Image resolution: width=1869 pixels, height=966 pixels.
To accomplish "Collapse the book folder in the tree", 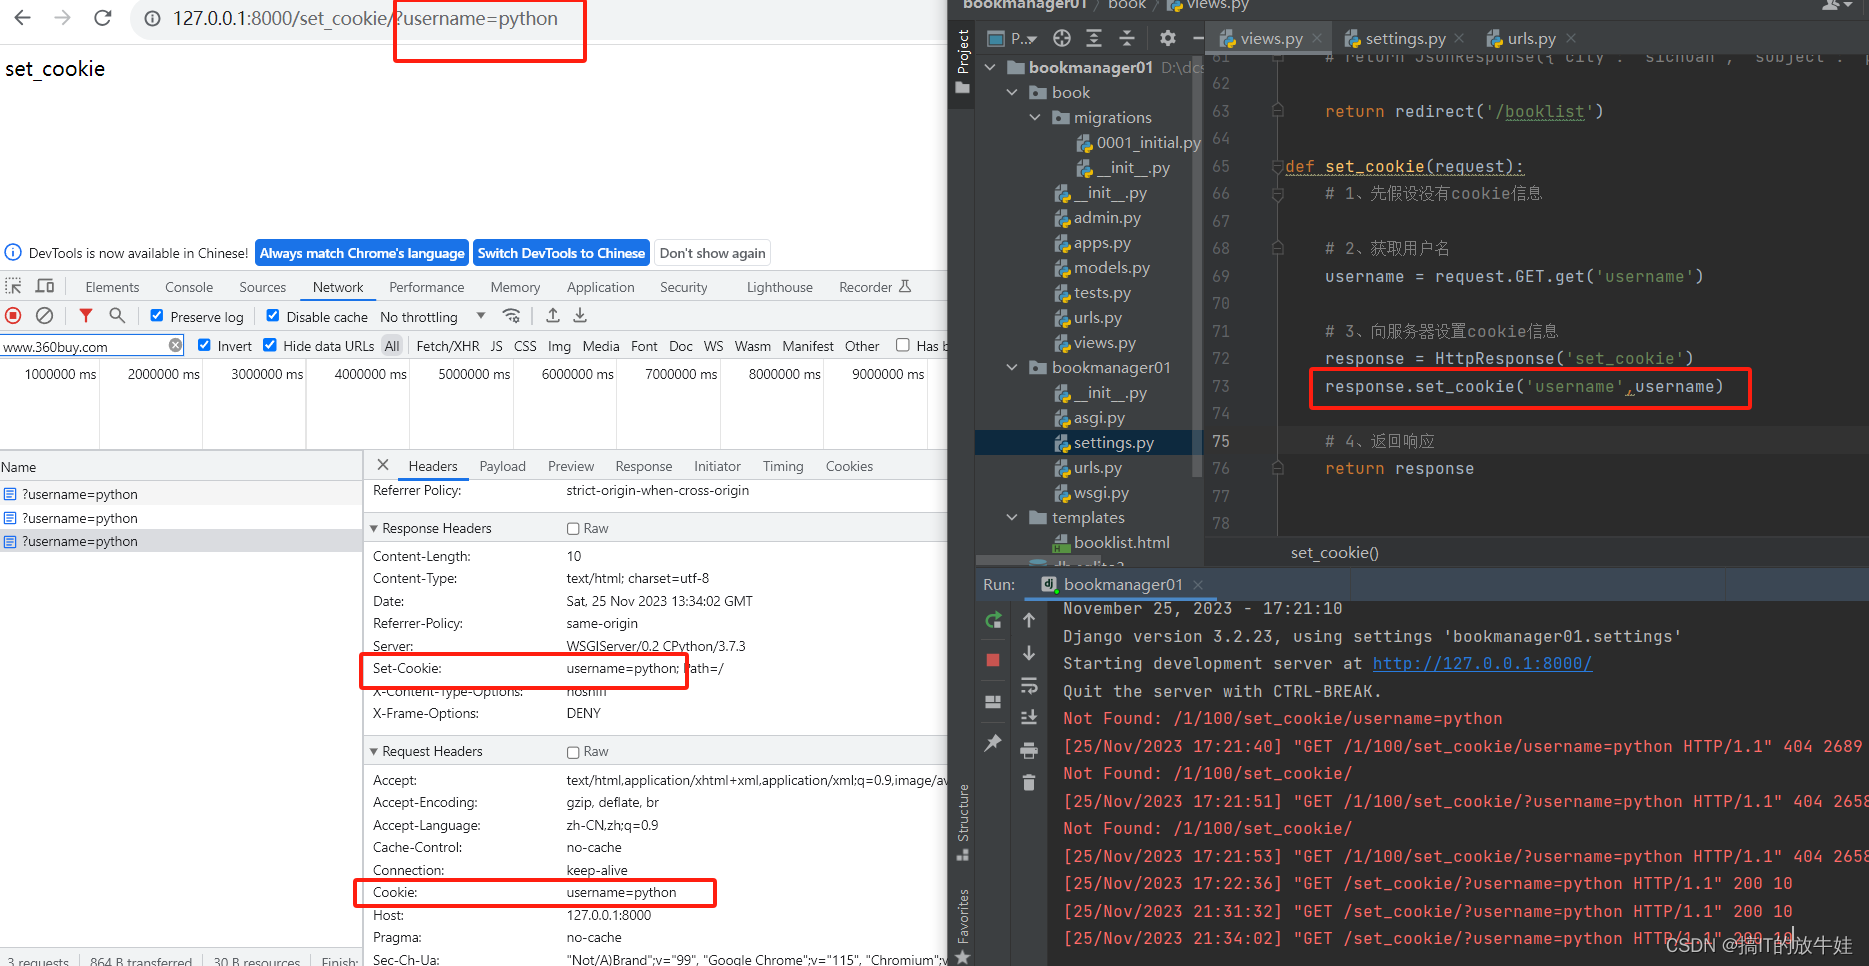I will point(1012,92).
